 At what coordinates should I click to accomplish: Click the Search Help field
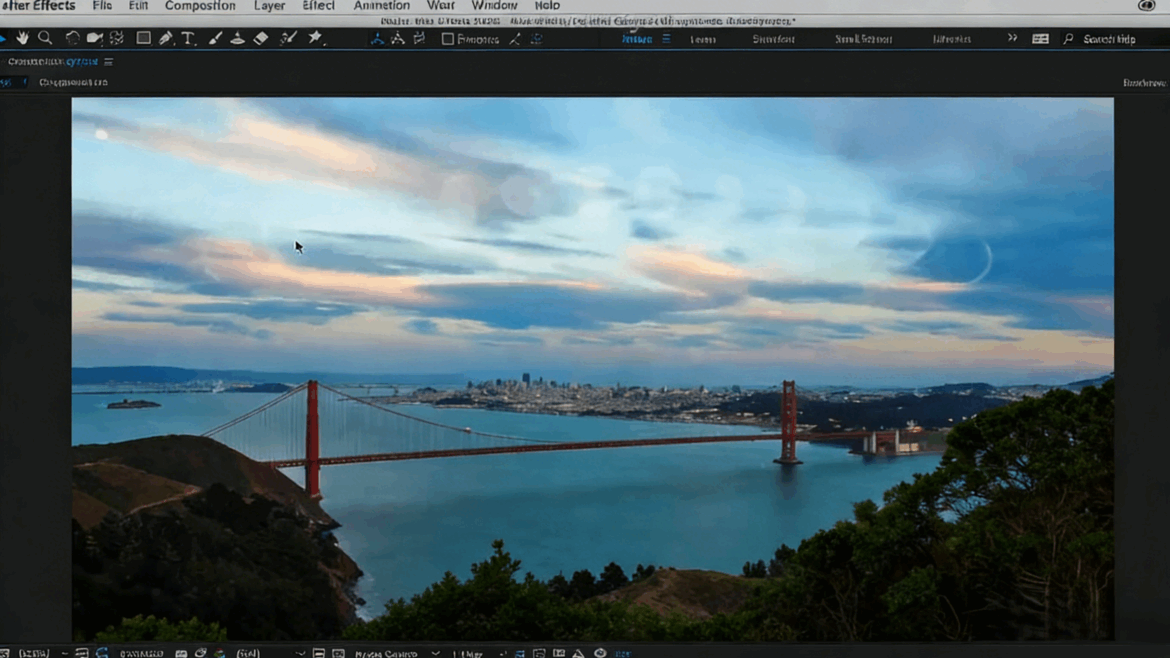click(1109, 39)
